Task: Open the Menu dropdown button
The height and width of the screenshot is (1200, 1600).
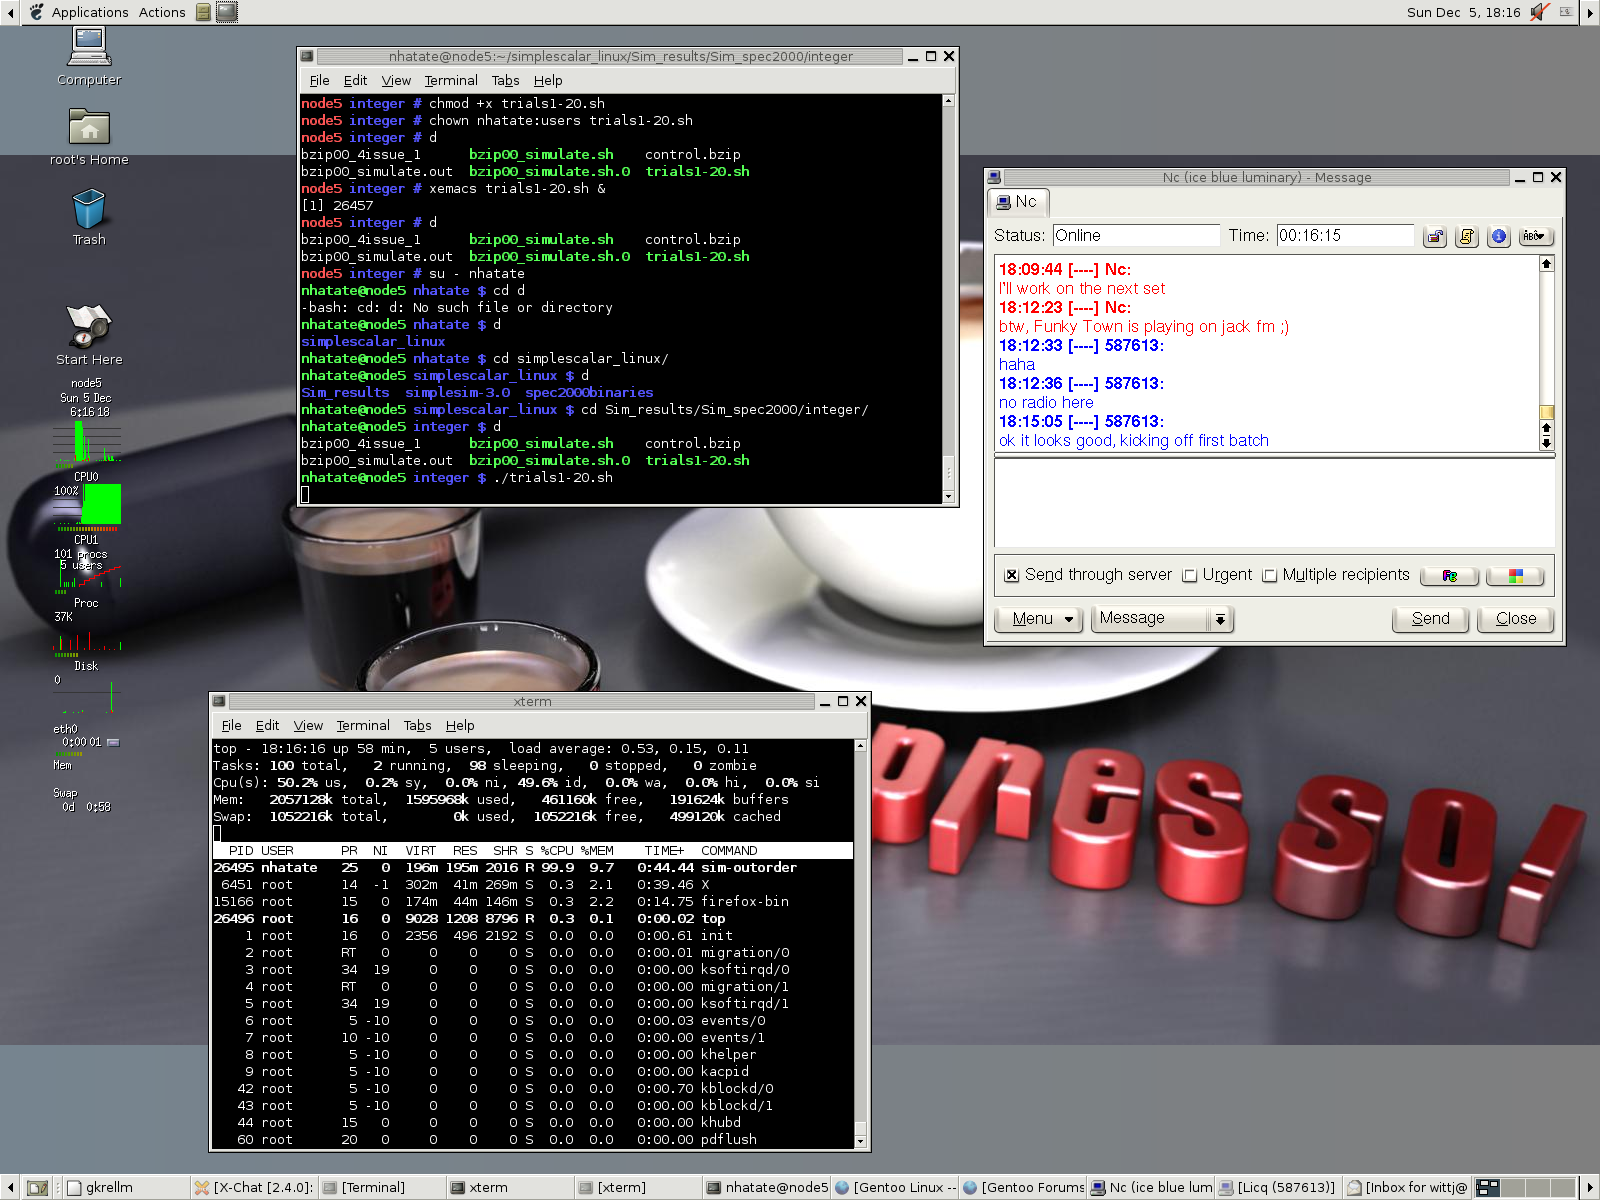Action: pyautogui.click(x=1040, y=619)
